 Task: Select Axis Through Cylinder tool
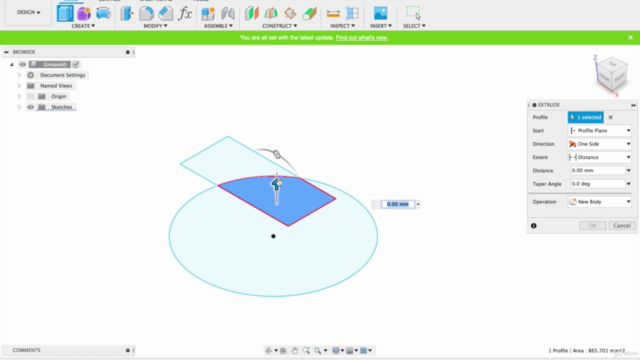(x=310, y=13)
